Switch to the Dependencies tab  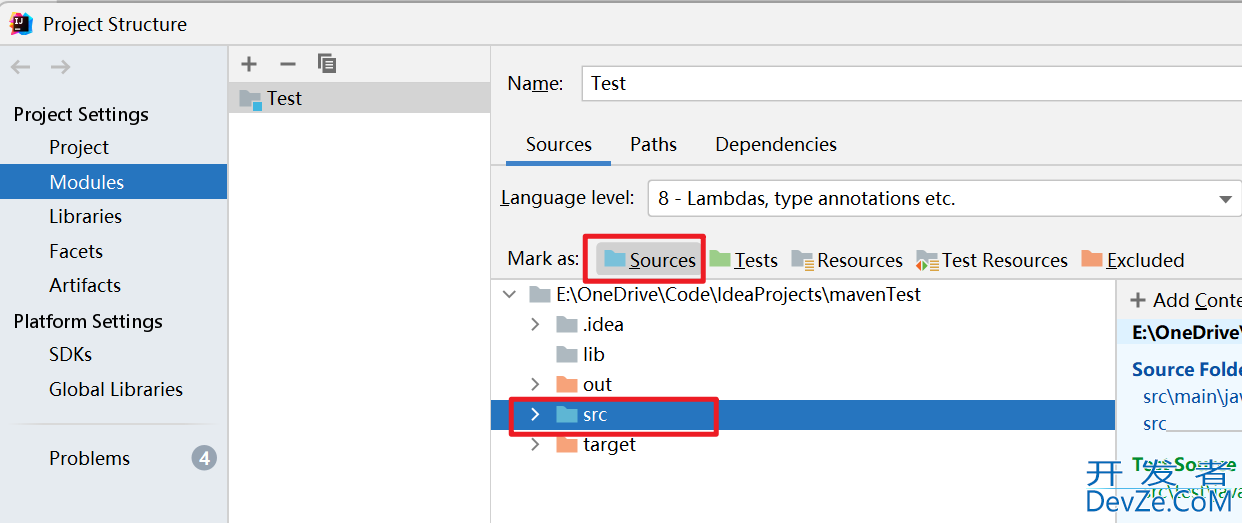776,145
